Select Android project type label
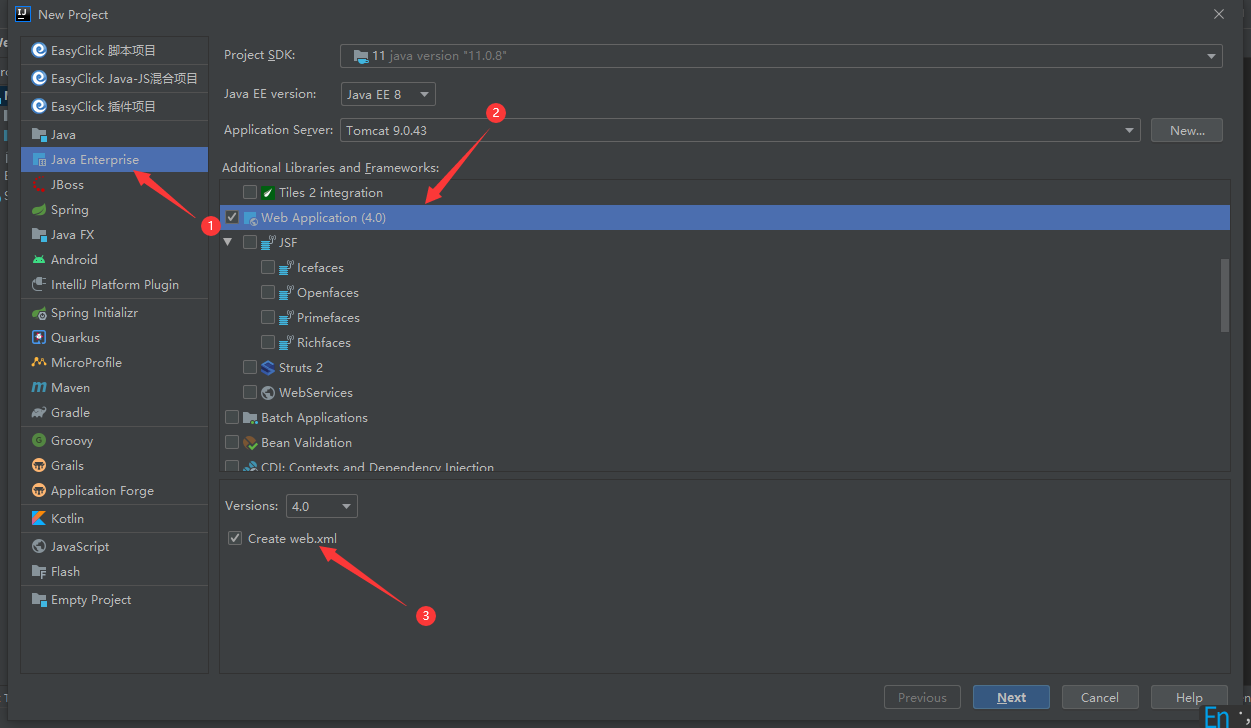Screen dimensions: 1251x728 75,260
